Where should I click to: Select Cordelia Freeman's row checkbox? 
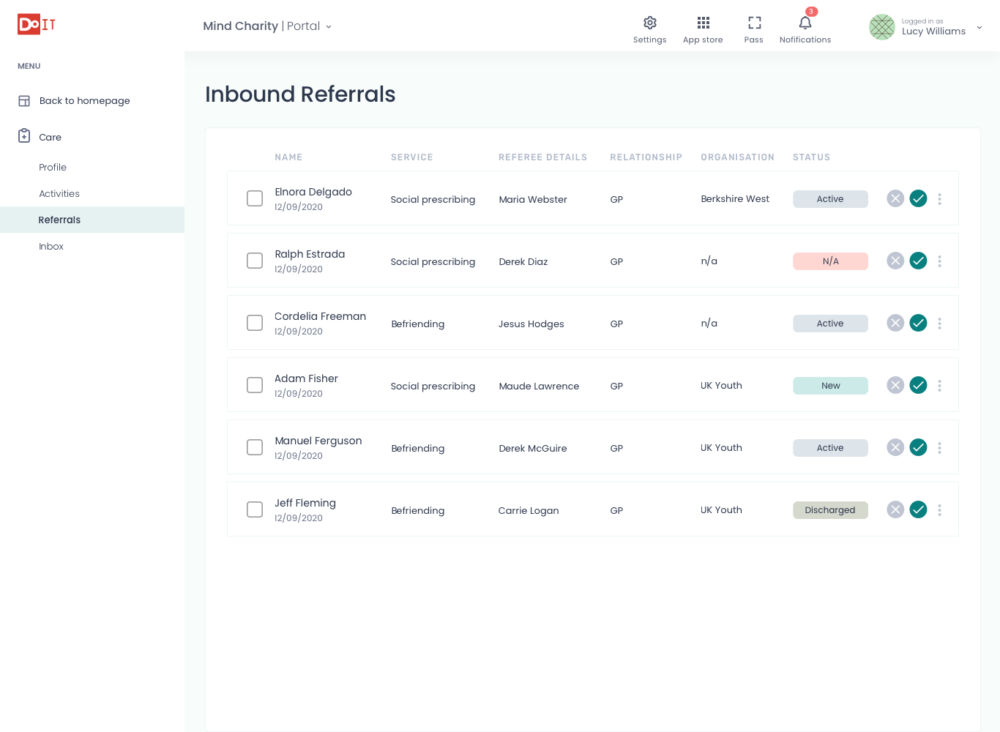[255, 323]
